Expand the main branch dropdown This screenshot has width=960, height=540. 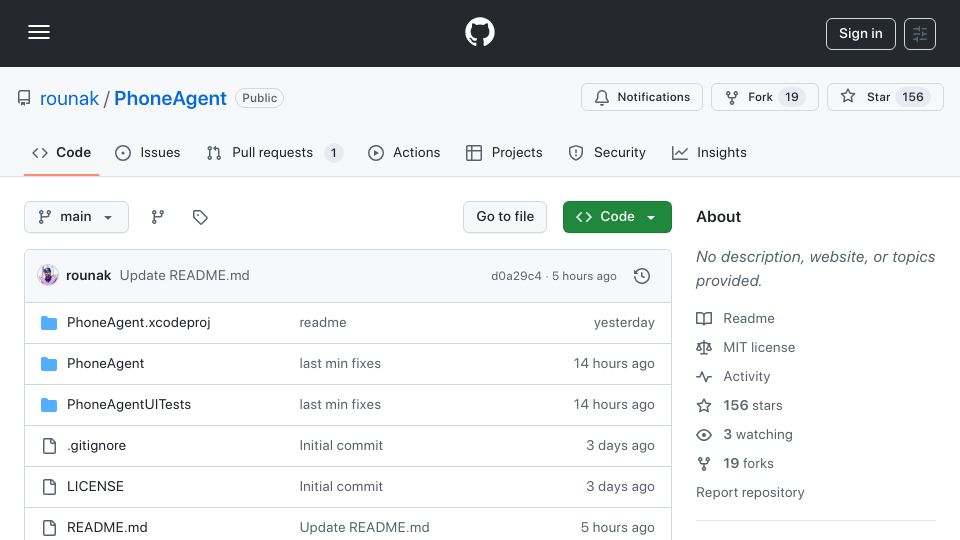click(x=77, y=217)
